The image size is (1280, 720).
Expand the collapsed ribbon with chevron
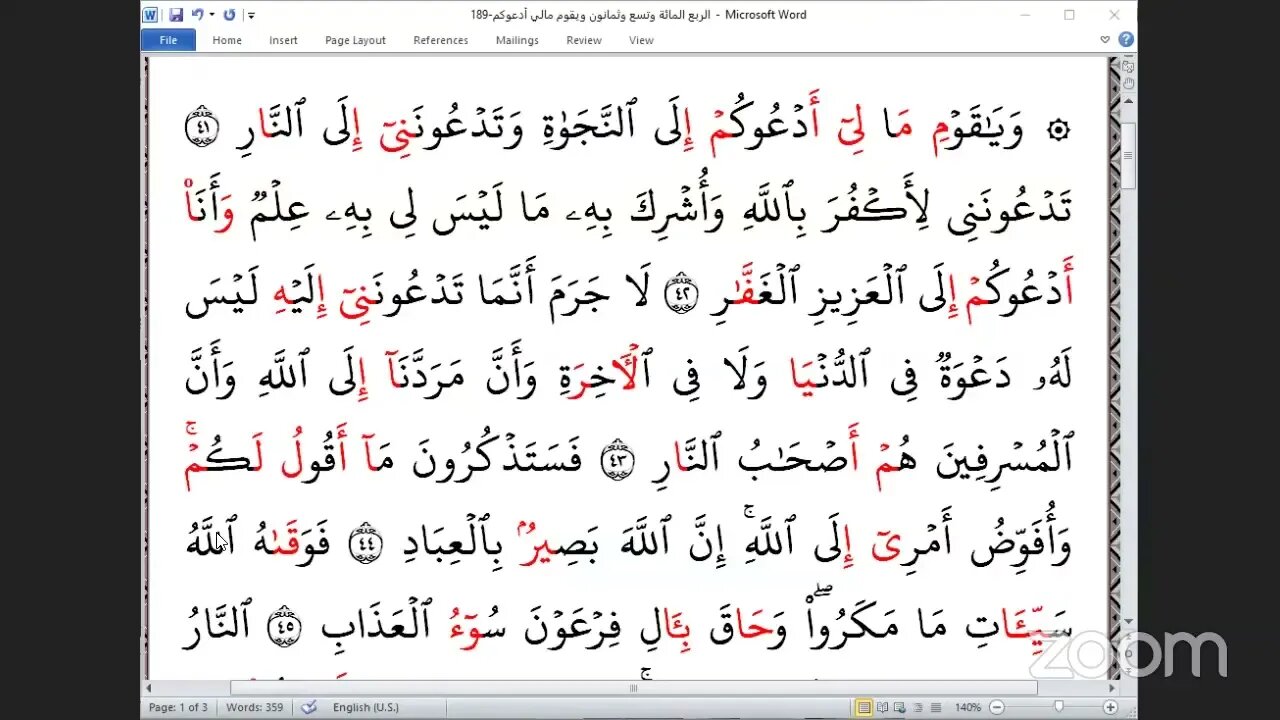click(x=1105, y=40)
